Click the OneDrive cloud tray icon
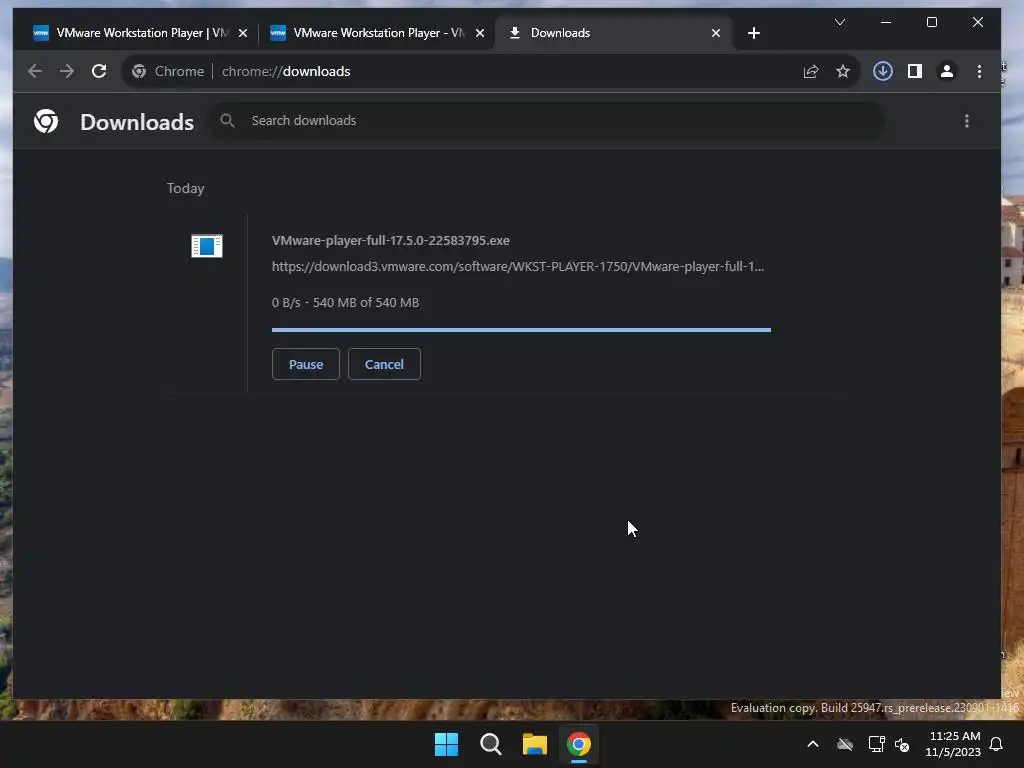Viewport: 1024px width, 768px height. tap(845, 744)
